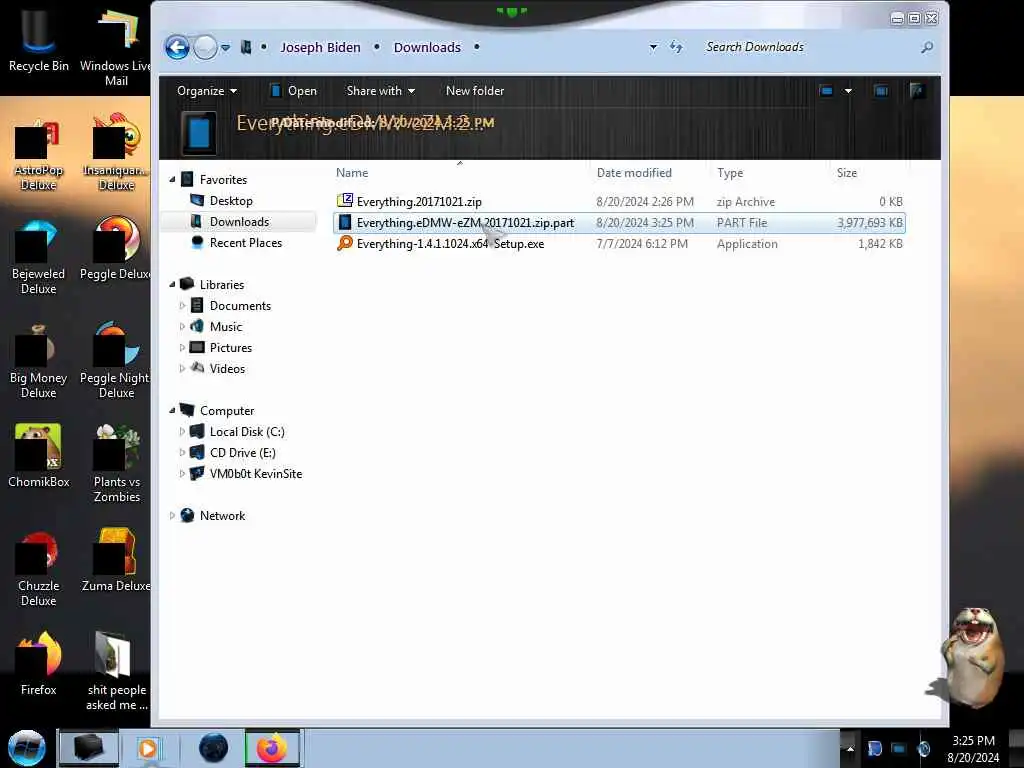This screenshot has height=768, width=1024.
Task: Click the Refresh button
Action: (x=676, y=47)
